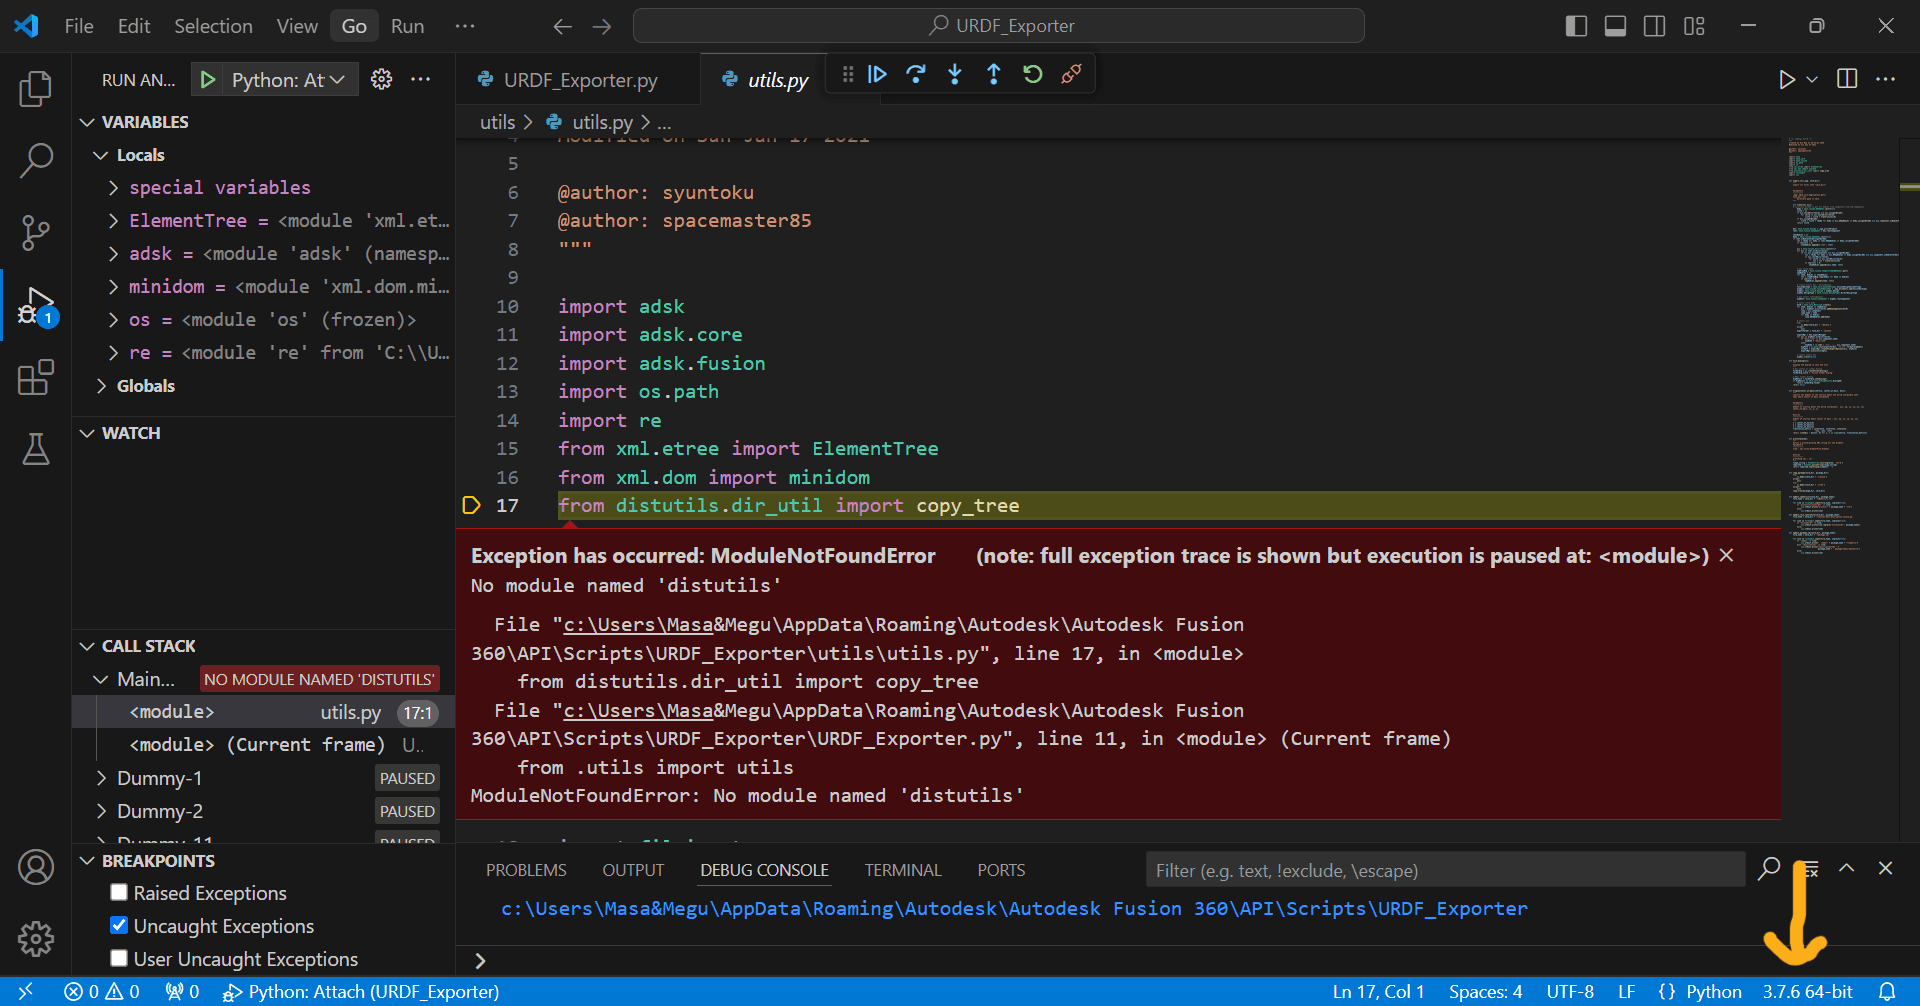Image resolution: width=1920 pixels, height=1006 pixels.
Task: Expand the Globals variables section
Action: click(145, 386)
